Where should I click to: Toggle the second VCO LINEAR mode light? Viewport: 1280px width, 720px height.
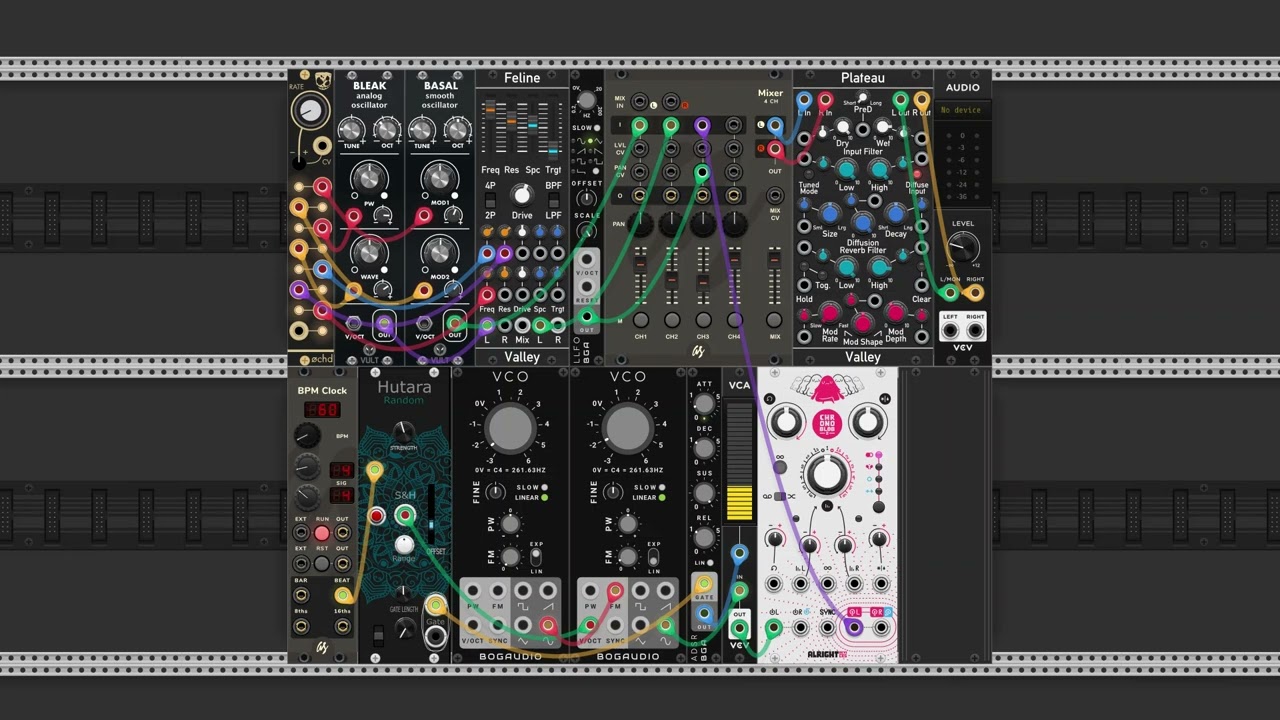[662, 497]
